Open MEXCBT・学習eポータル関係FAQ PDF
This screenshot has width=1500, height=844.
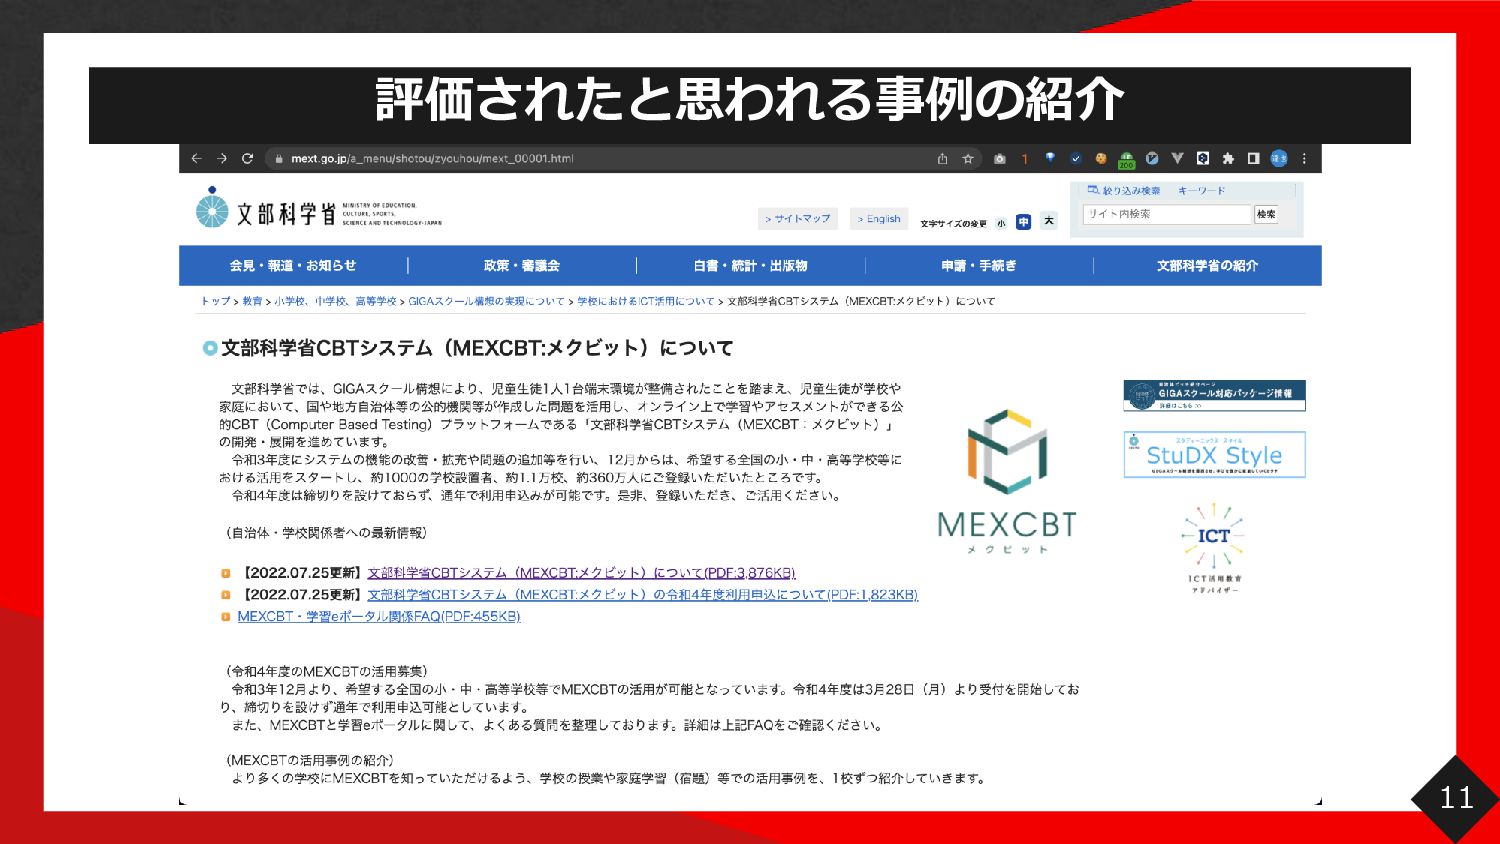coord(379,617)
